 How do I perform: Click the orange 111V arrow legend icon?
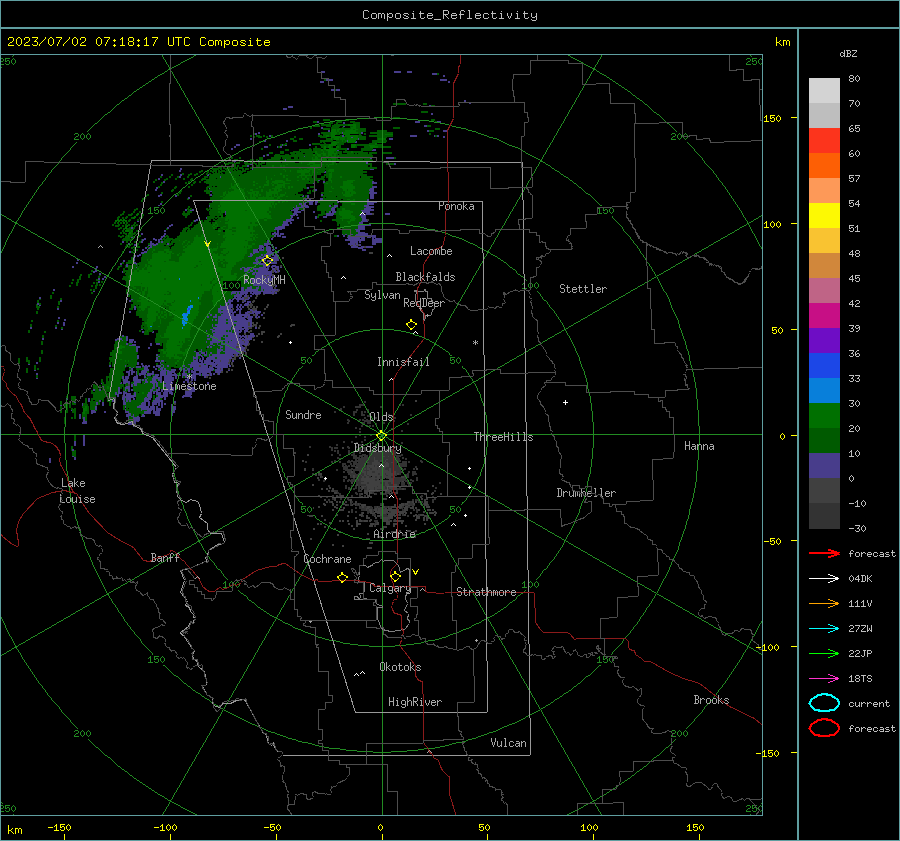click(x=824, y=603)
